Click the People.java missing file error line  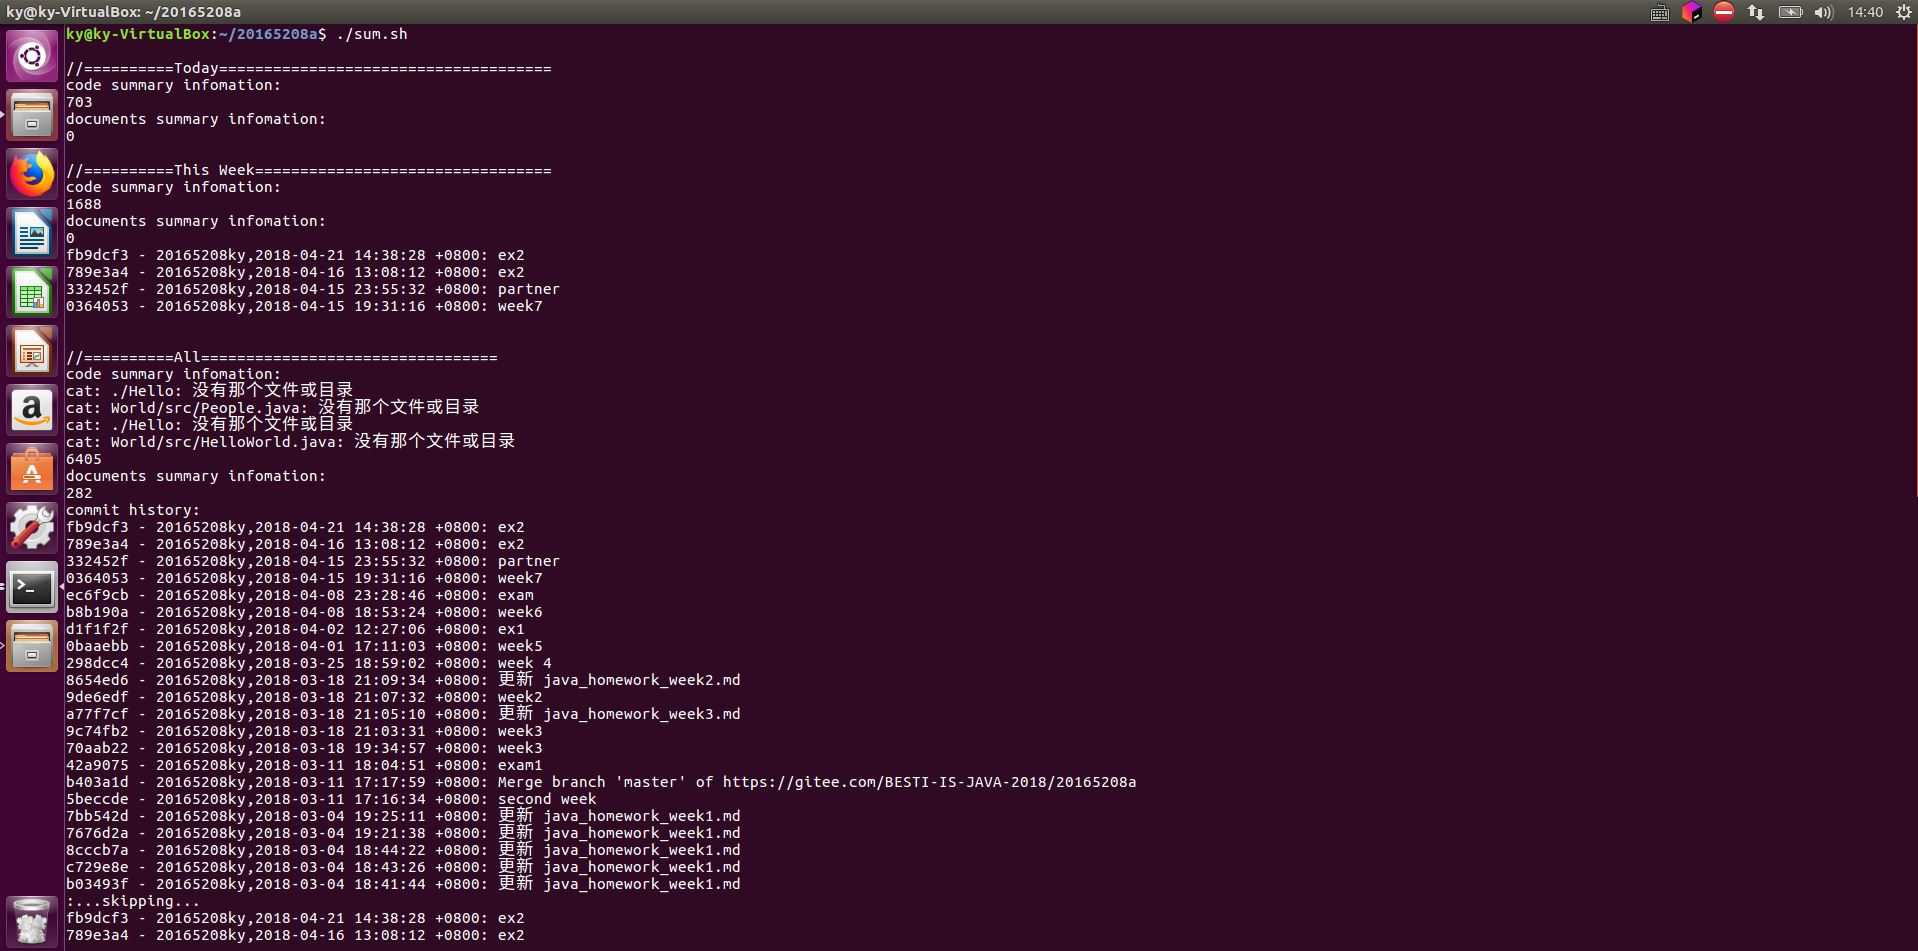(x=273, y=408)
